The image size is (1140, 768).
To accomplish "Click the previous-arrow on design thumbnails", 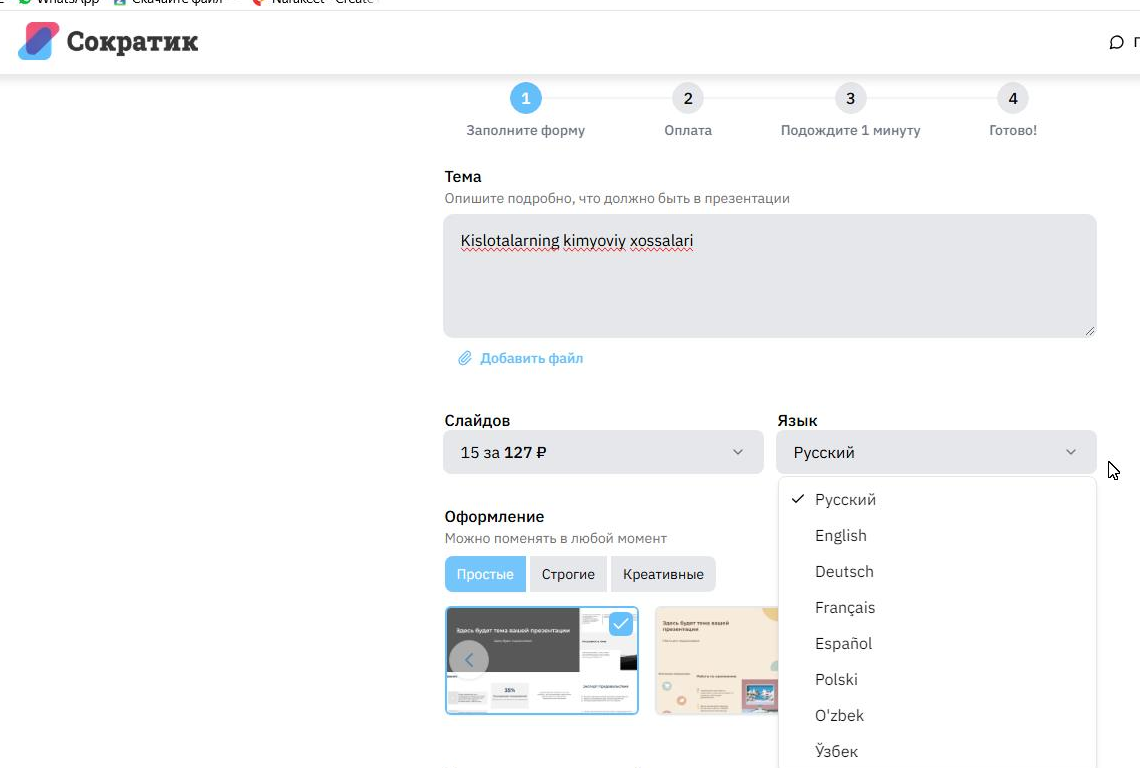I will point(469,660).
